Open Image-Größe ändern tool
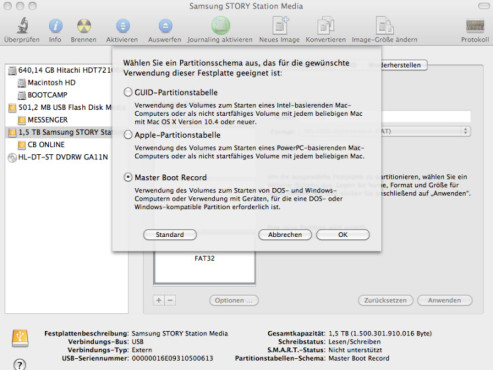The width and height of the screenshot is (493, 370). pos(384,25)
